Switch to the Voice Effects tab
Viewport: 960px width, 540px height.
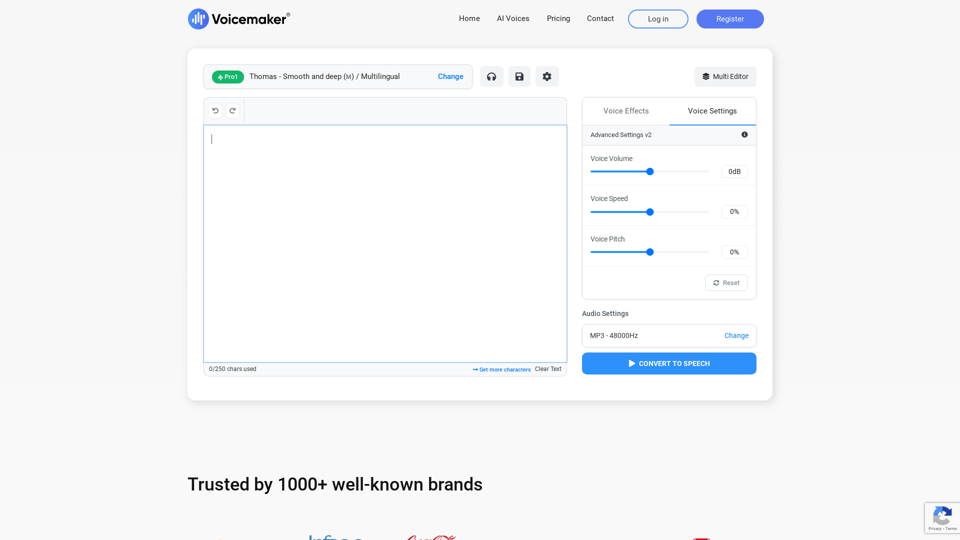click(626, 111)
